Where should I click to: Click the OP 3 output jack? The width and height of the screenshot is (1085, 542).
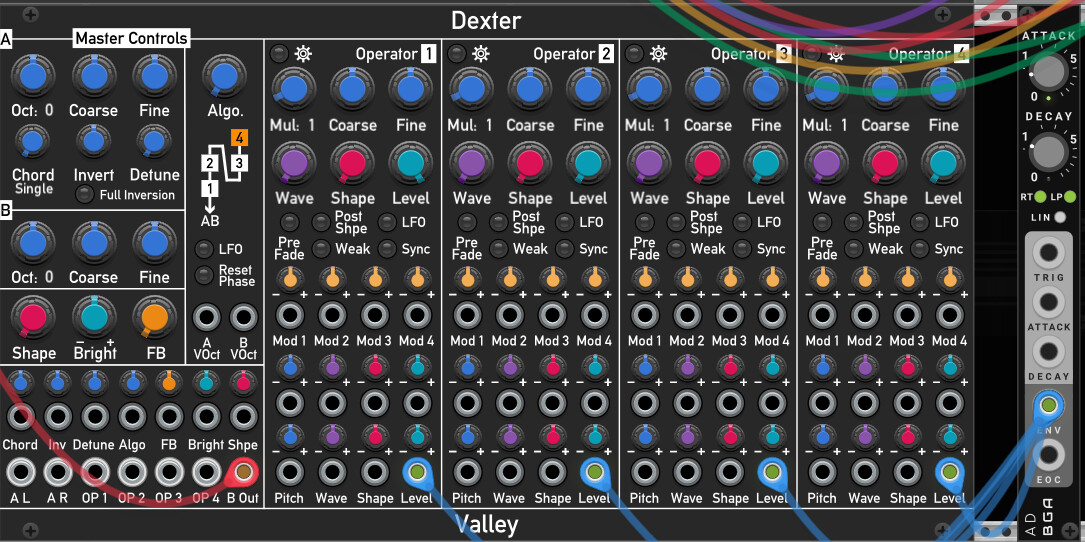tap(169, 472)
